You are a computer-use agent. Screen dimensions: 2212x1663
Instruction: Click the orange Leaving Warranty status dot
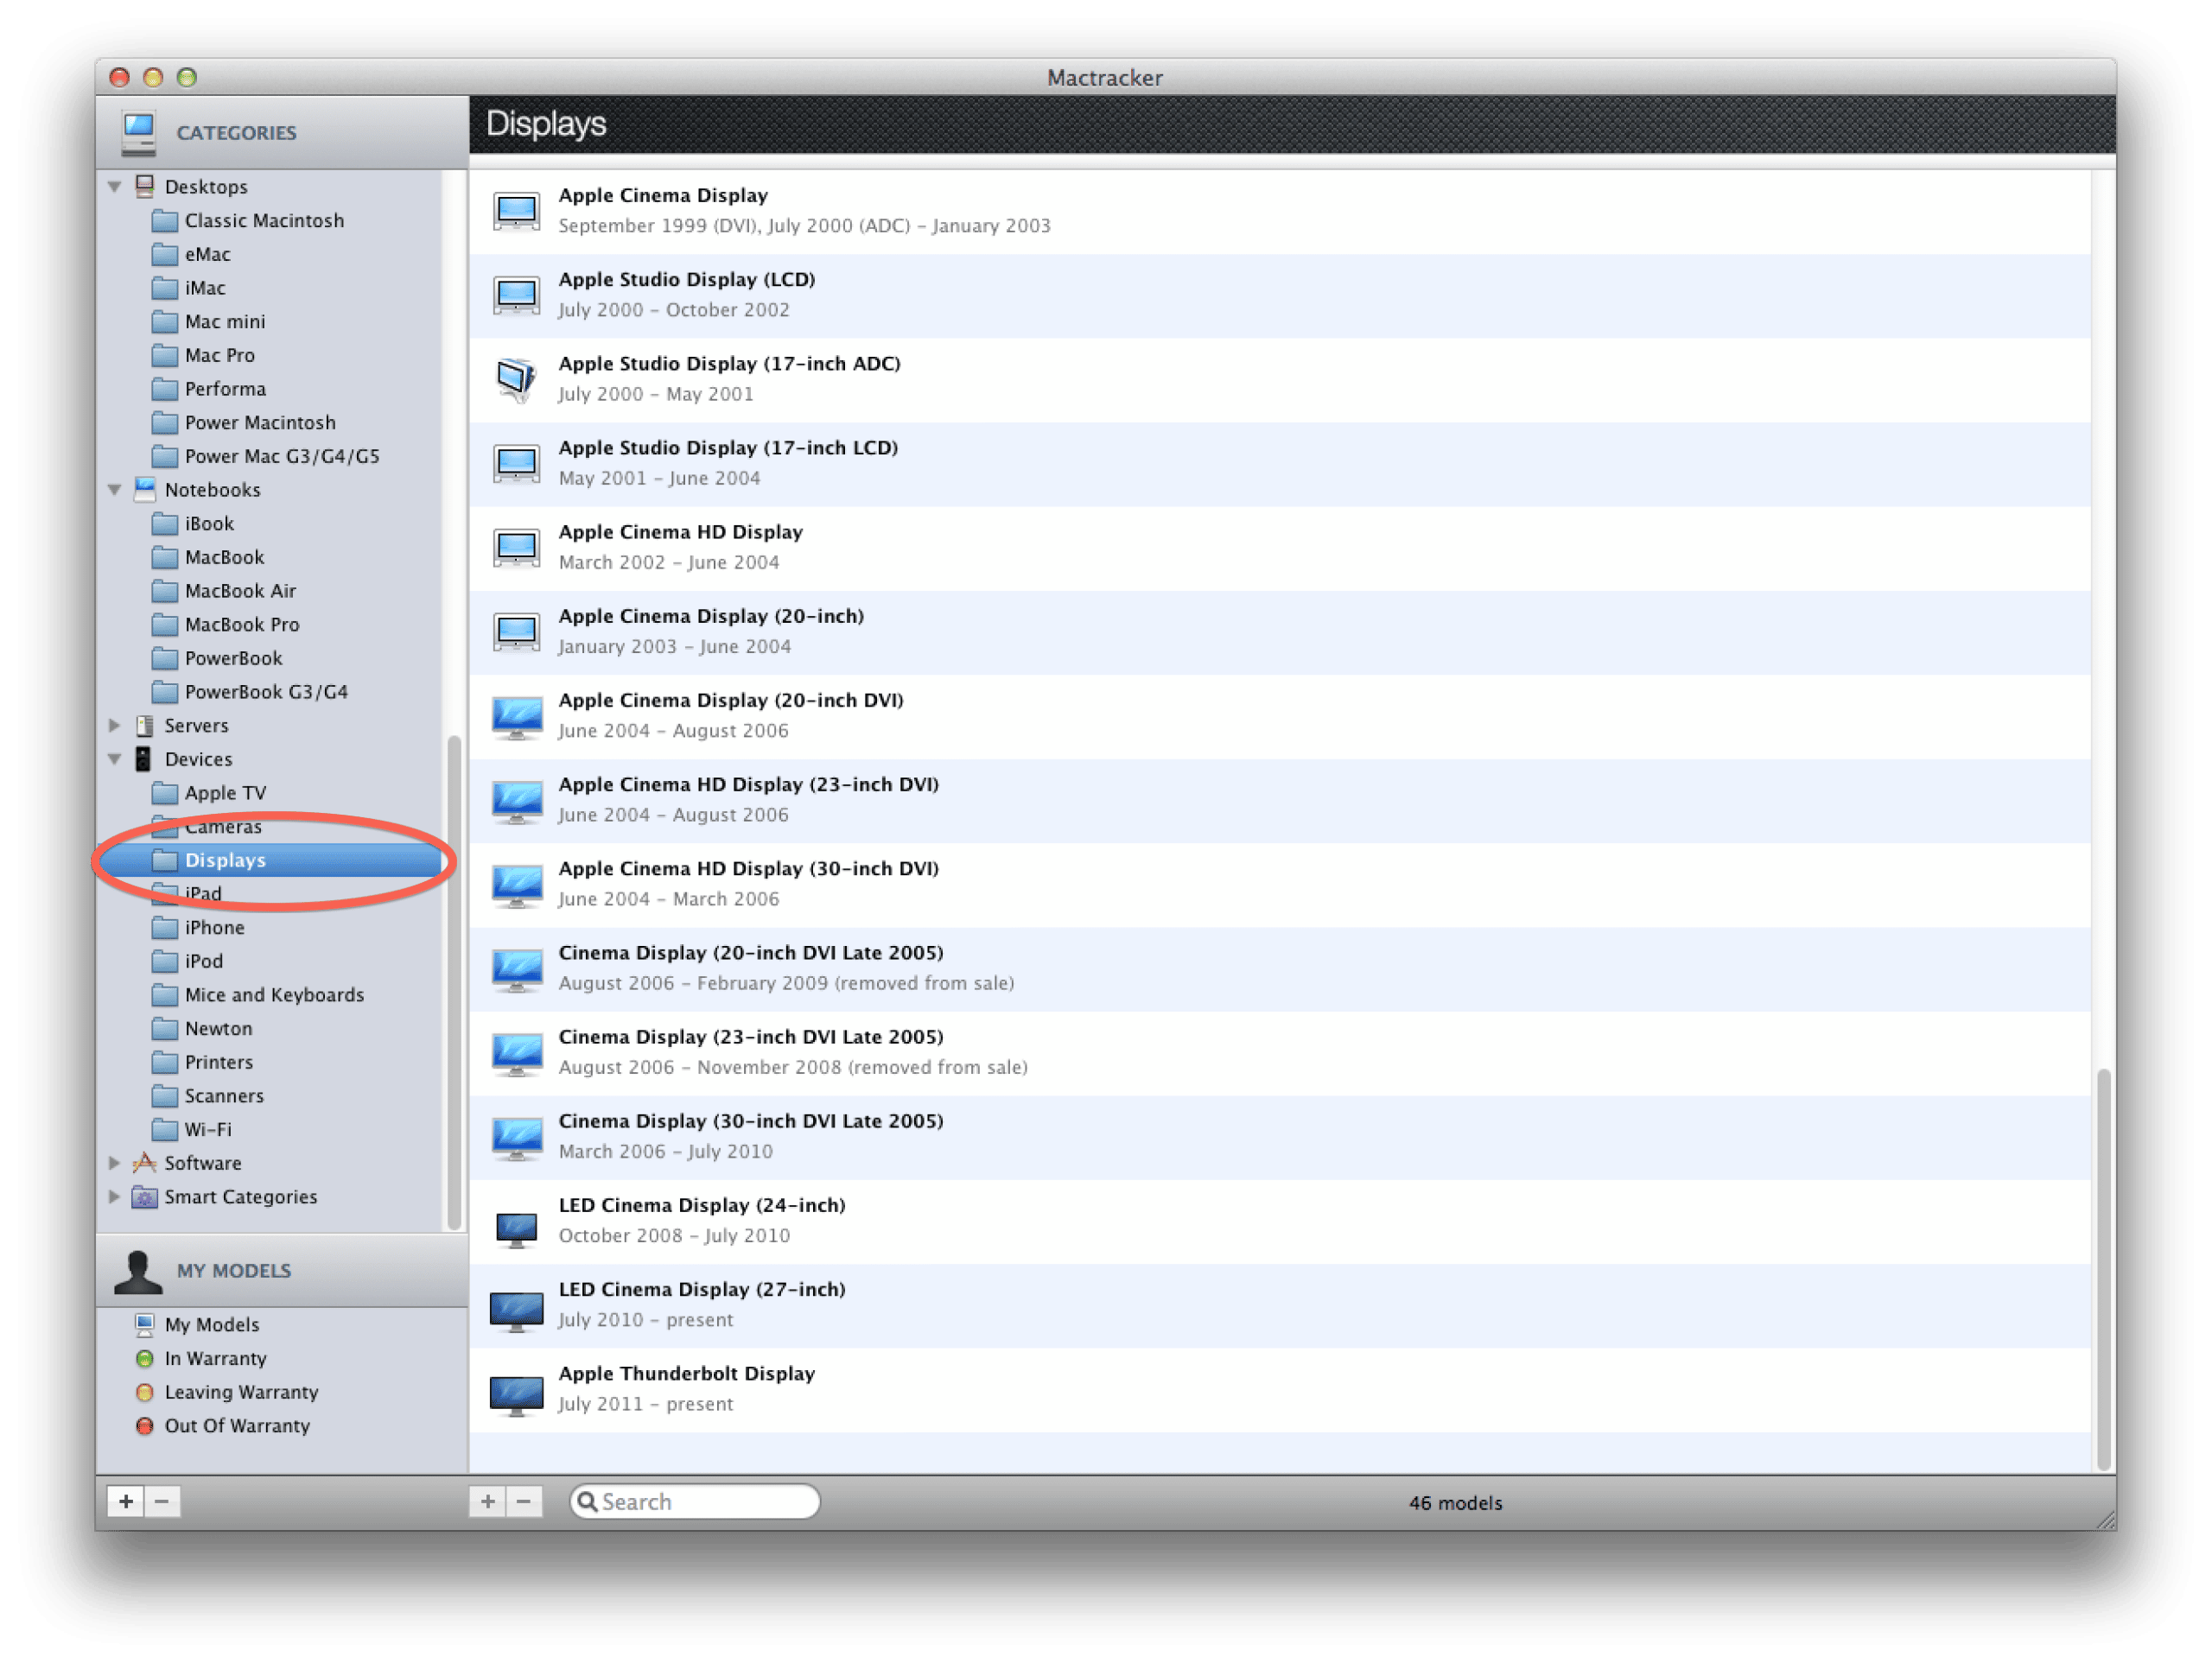click(145, 1392)
